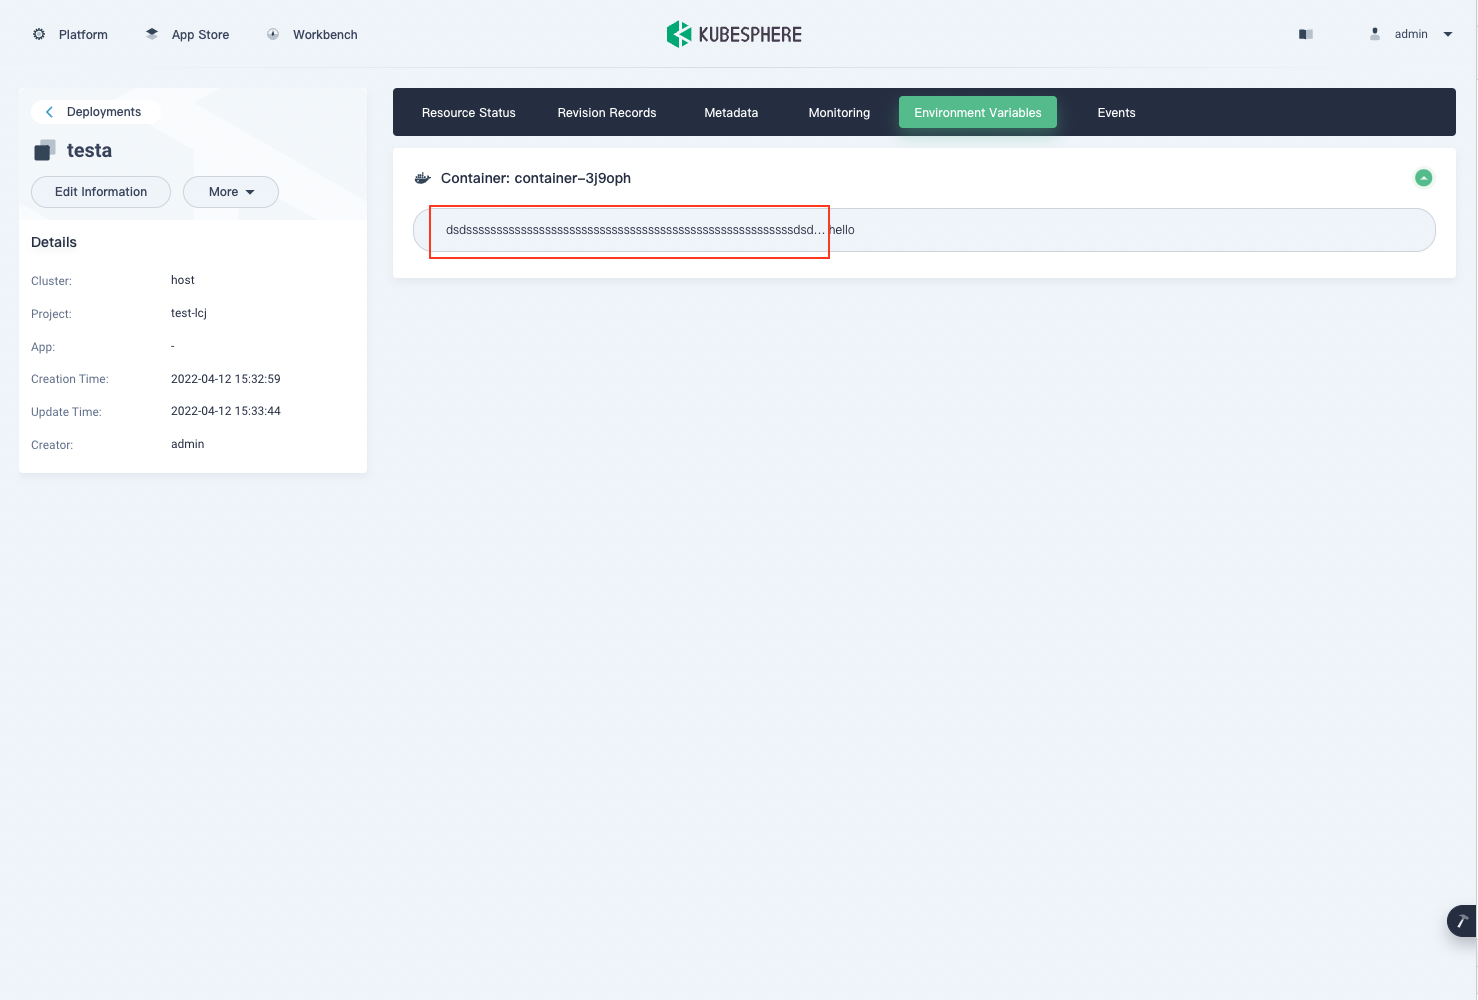Select the Resource Status tab
Image resolution: width=1478 pixels, height=1000 pixels.
pos(468,112)
